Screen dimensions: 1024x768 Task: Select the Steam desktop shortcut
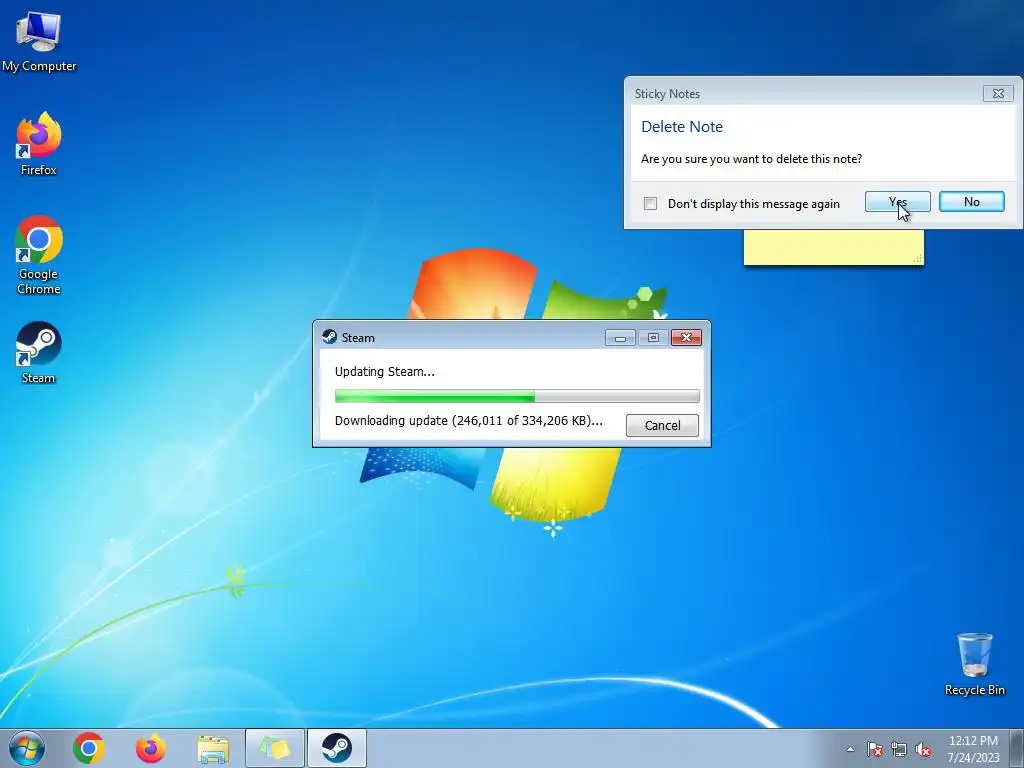[39, 353]
